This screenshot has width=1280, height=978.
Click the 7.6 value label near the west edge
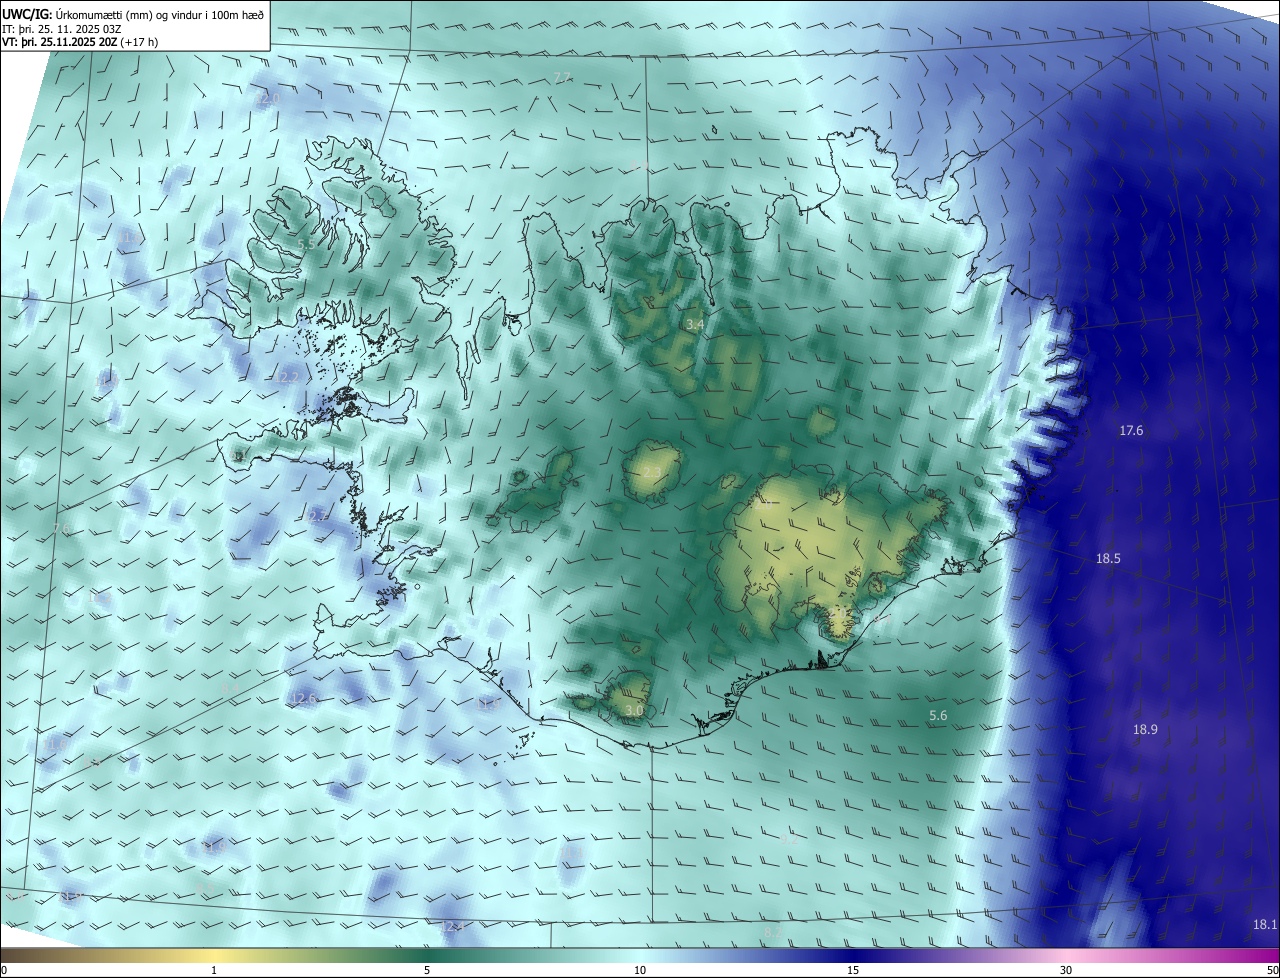coord(62,528)
